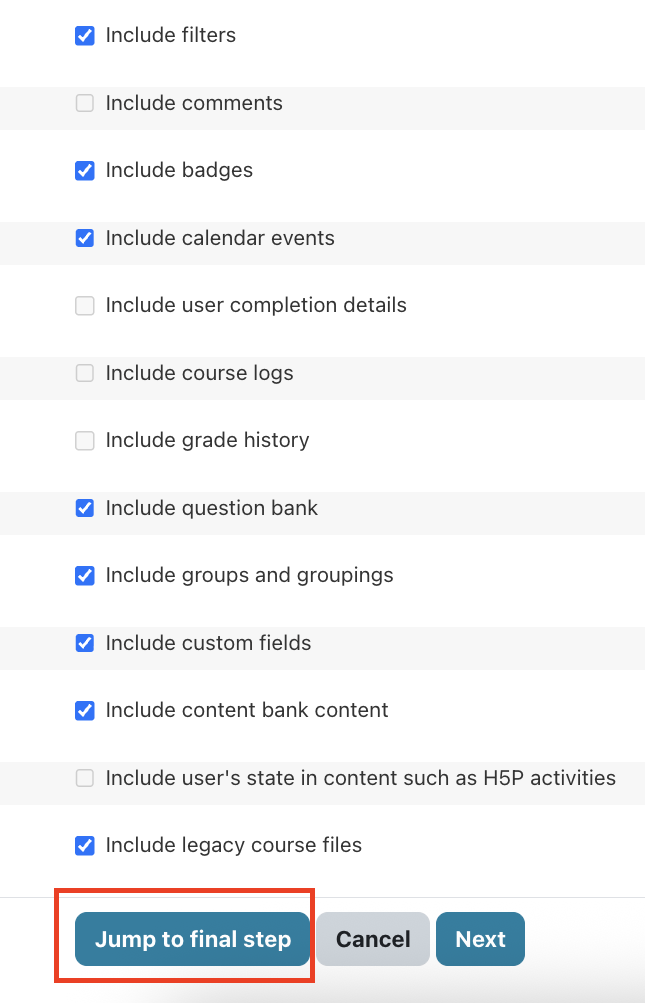
Task: Uncheck the Include question bank checkbox
Action: (85, 508)
